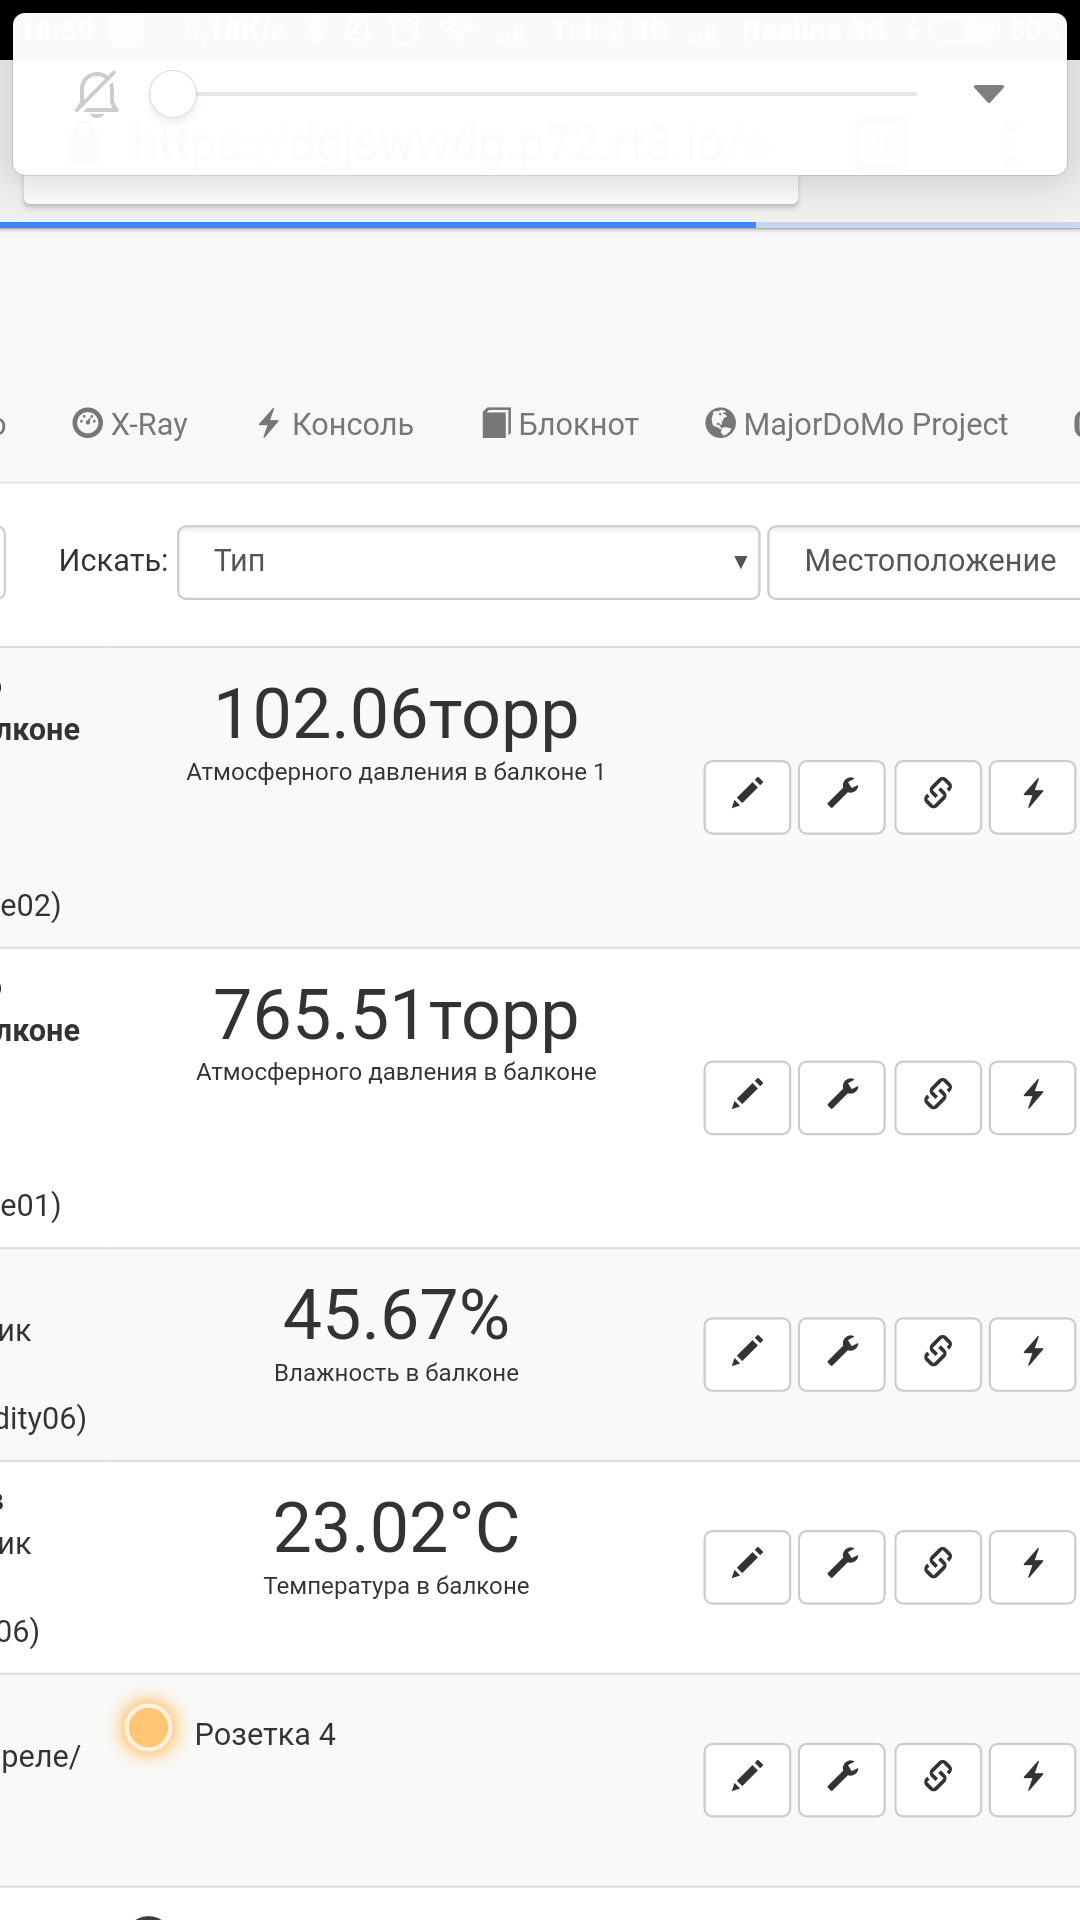Click the 23.02°C temperature value
The width and height of the screenshot is (1080, 1920).
[396, 1528]
